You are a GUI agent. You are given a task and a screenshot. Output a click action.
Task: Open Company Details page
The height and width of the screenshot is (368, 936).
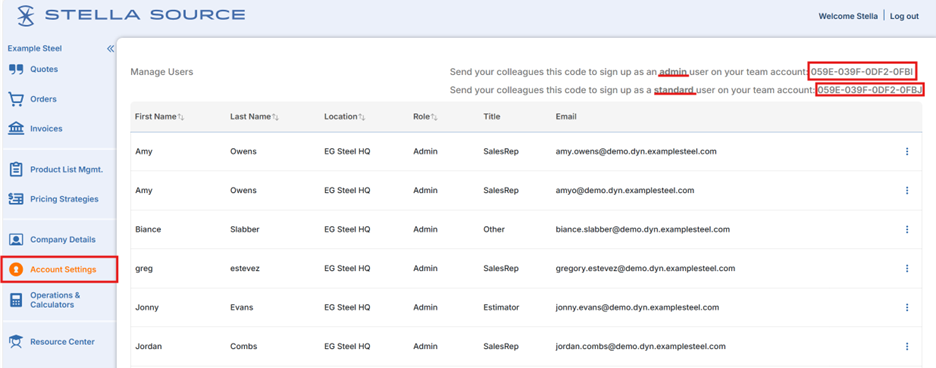click(63, 240)
